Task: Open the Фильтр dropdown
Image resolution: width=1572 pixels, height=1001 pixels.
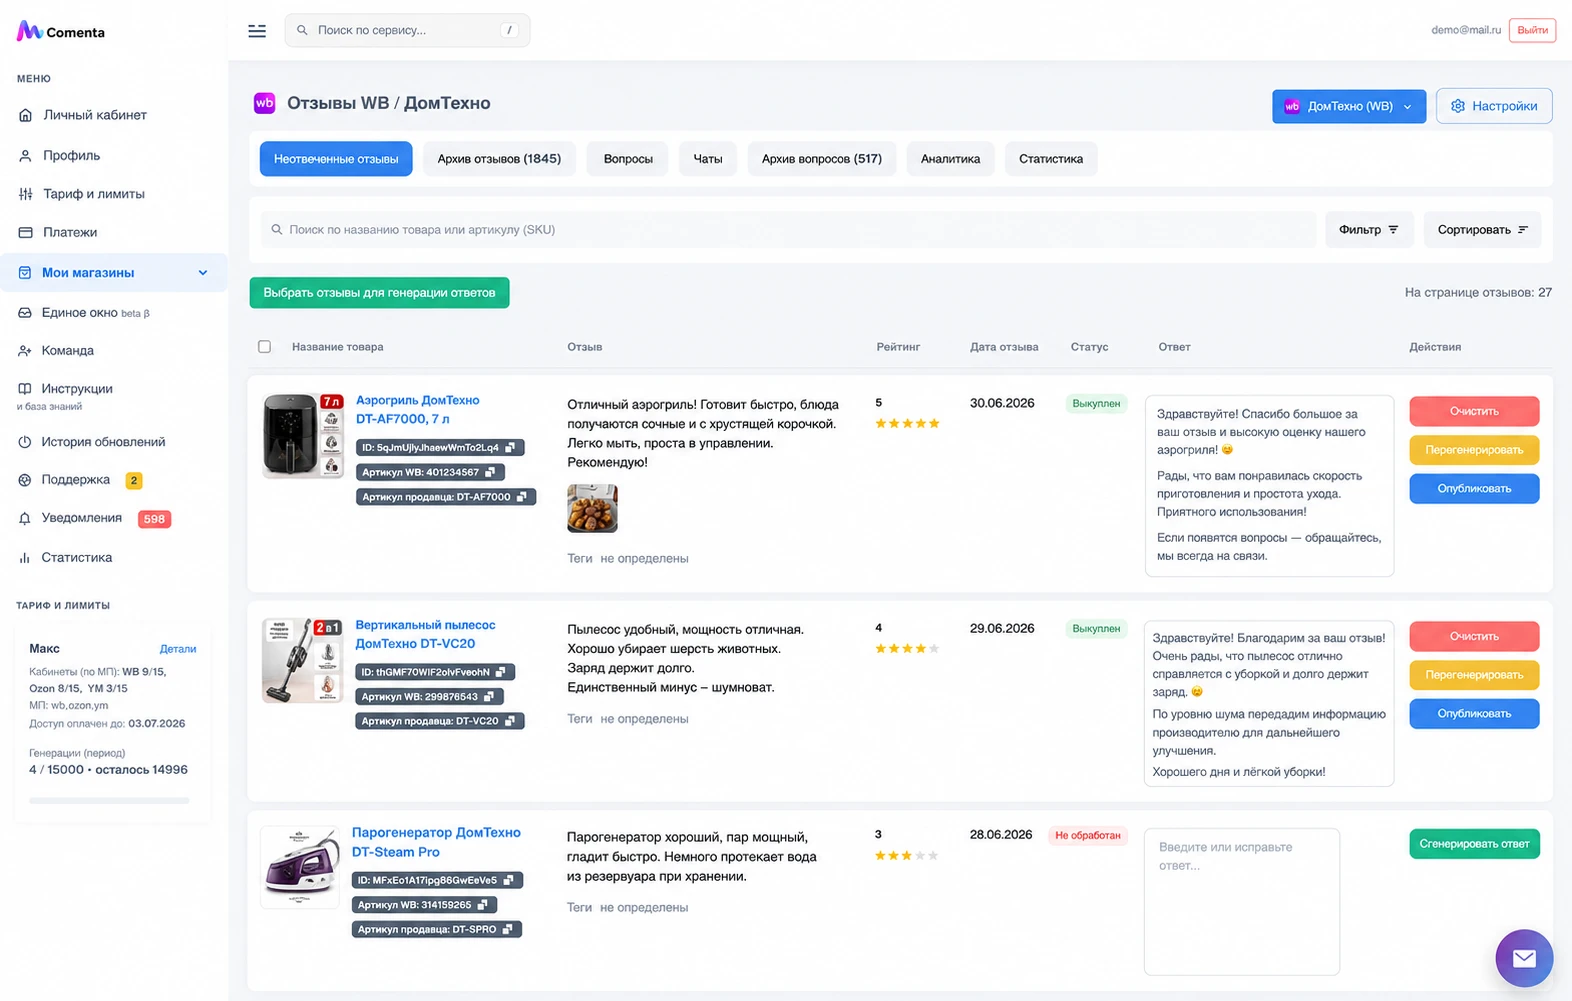Action: (1369, 230)
